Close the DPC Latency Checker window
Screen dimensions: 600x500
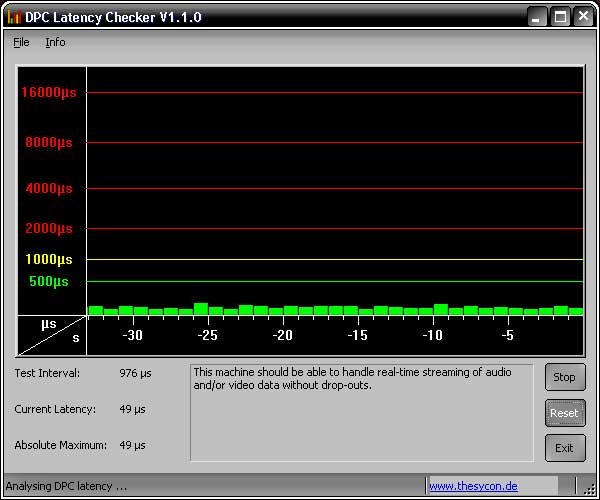point(583,16)
